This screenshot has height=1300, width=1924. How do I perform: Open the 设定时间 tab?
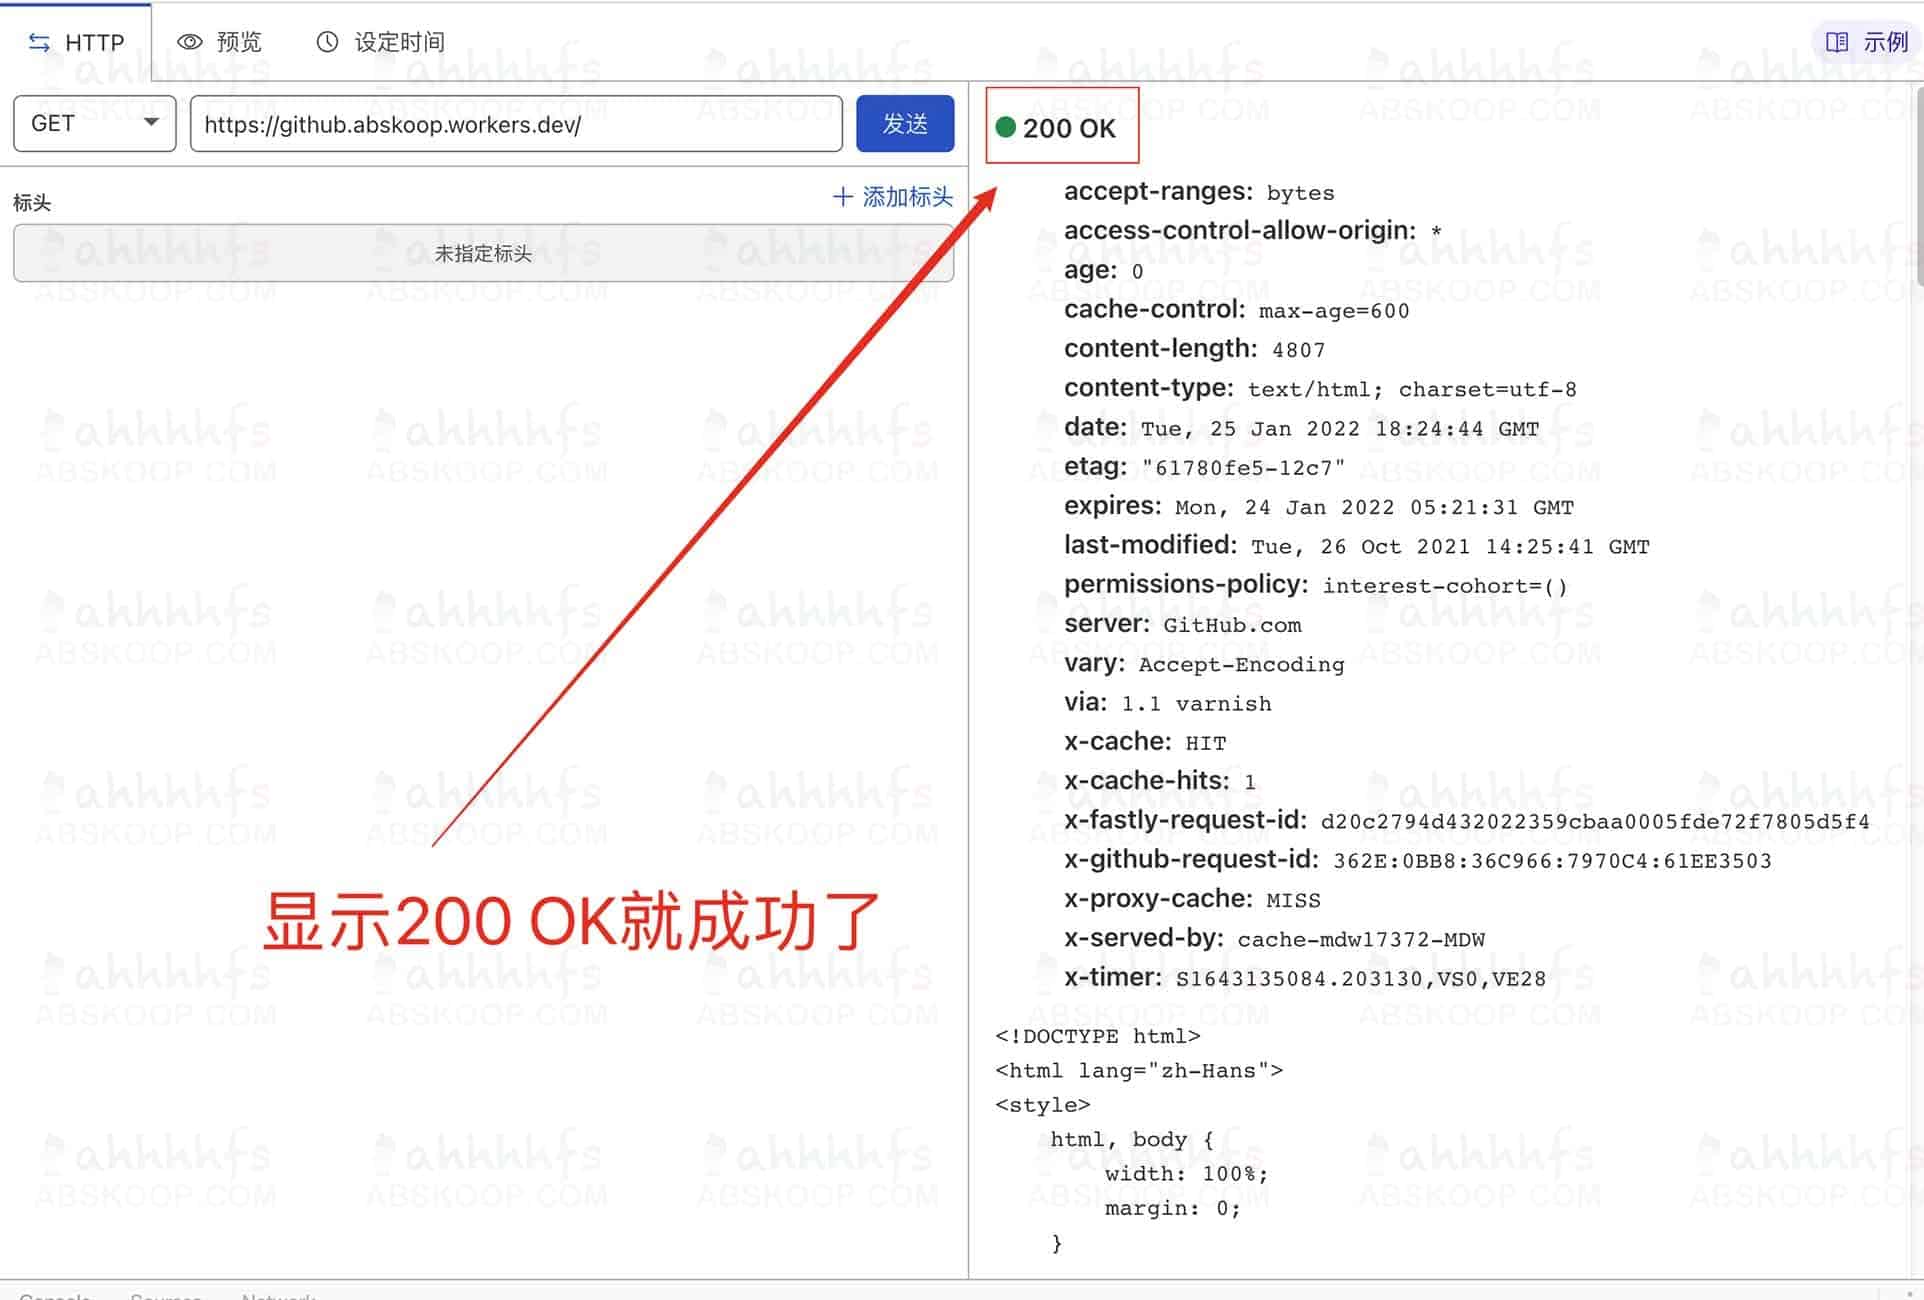pos(381,42)
